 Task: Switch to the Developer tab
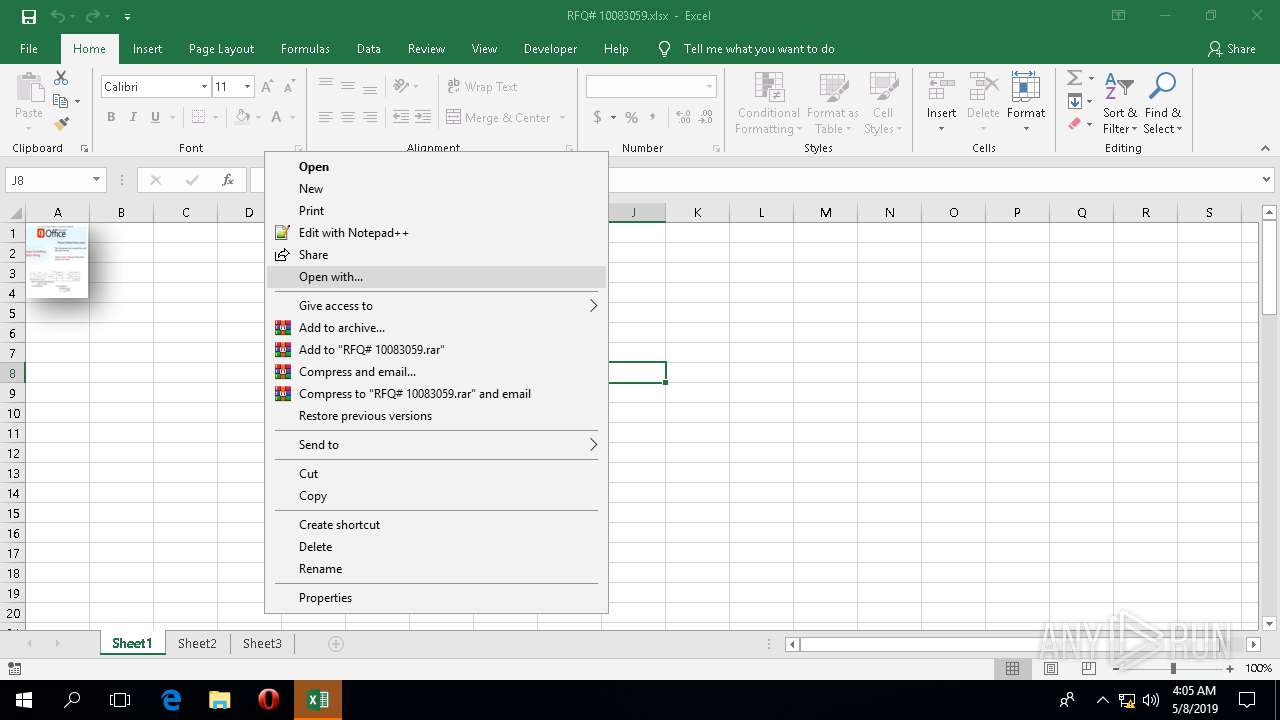550,49
